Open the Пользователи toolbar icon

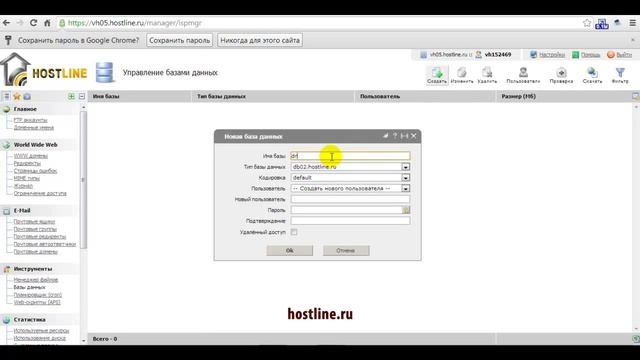[x=523, y=76]
